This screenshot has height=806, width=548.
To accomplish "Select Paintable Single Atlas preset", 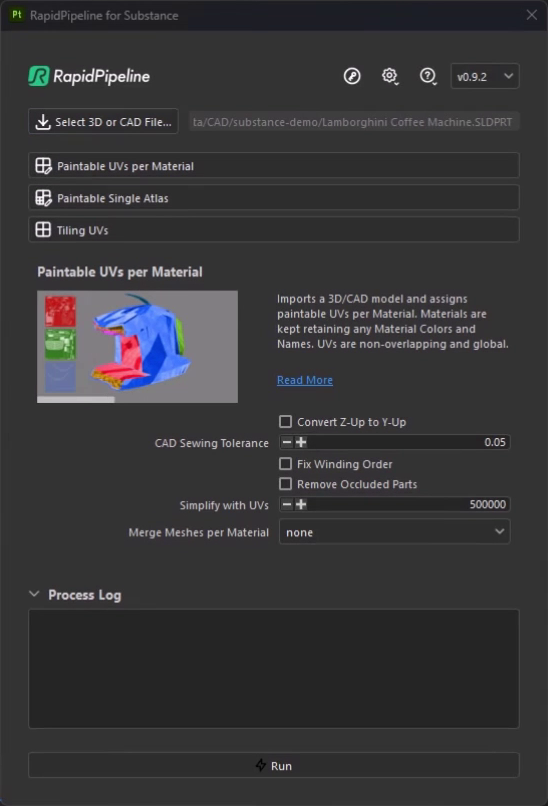I will (273, 198).
